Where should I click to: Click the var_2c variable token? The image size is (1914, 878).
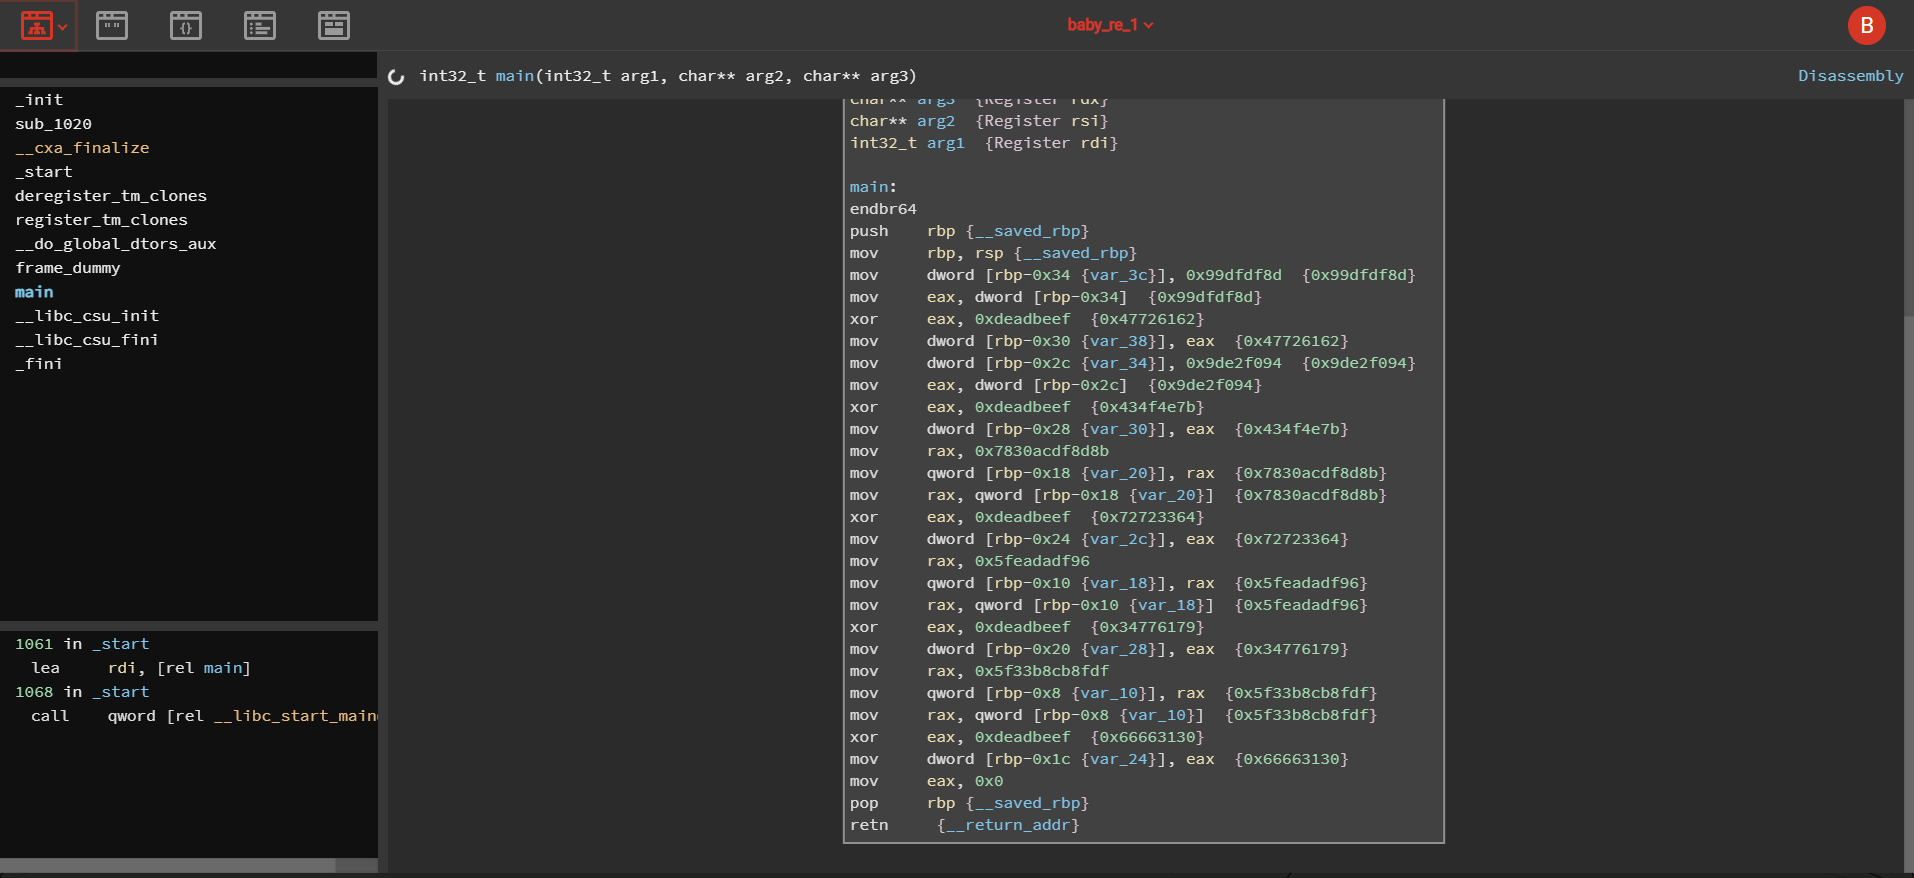1120,539
